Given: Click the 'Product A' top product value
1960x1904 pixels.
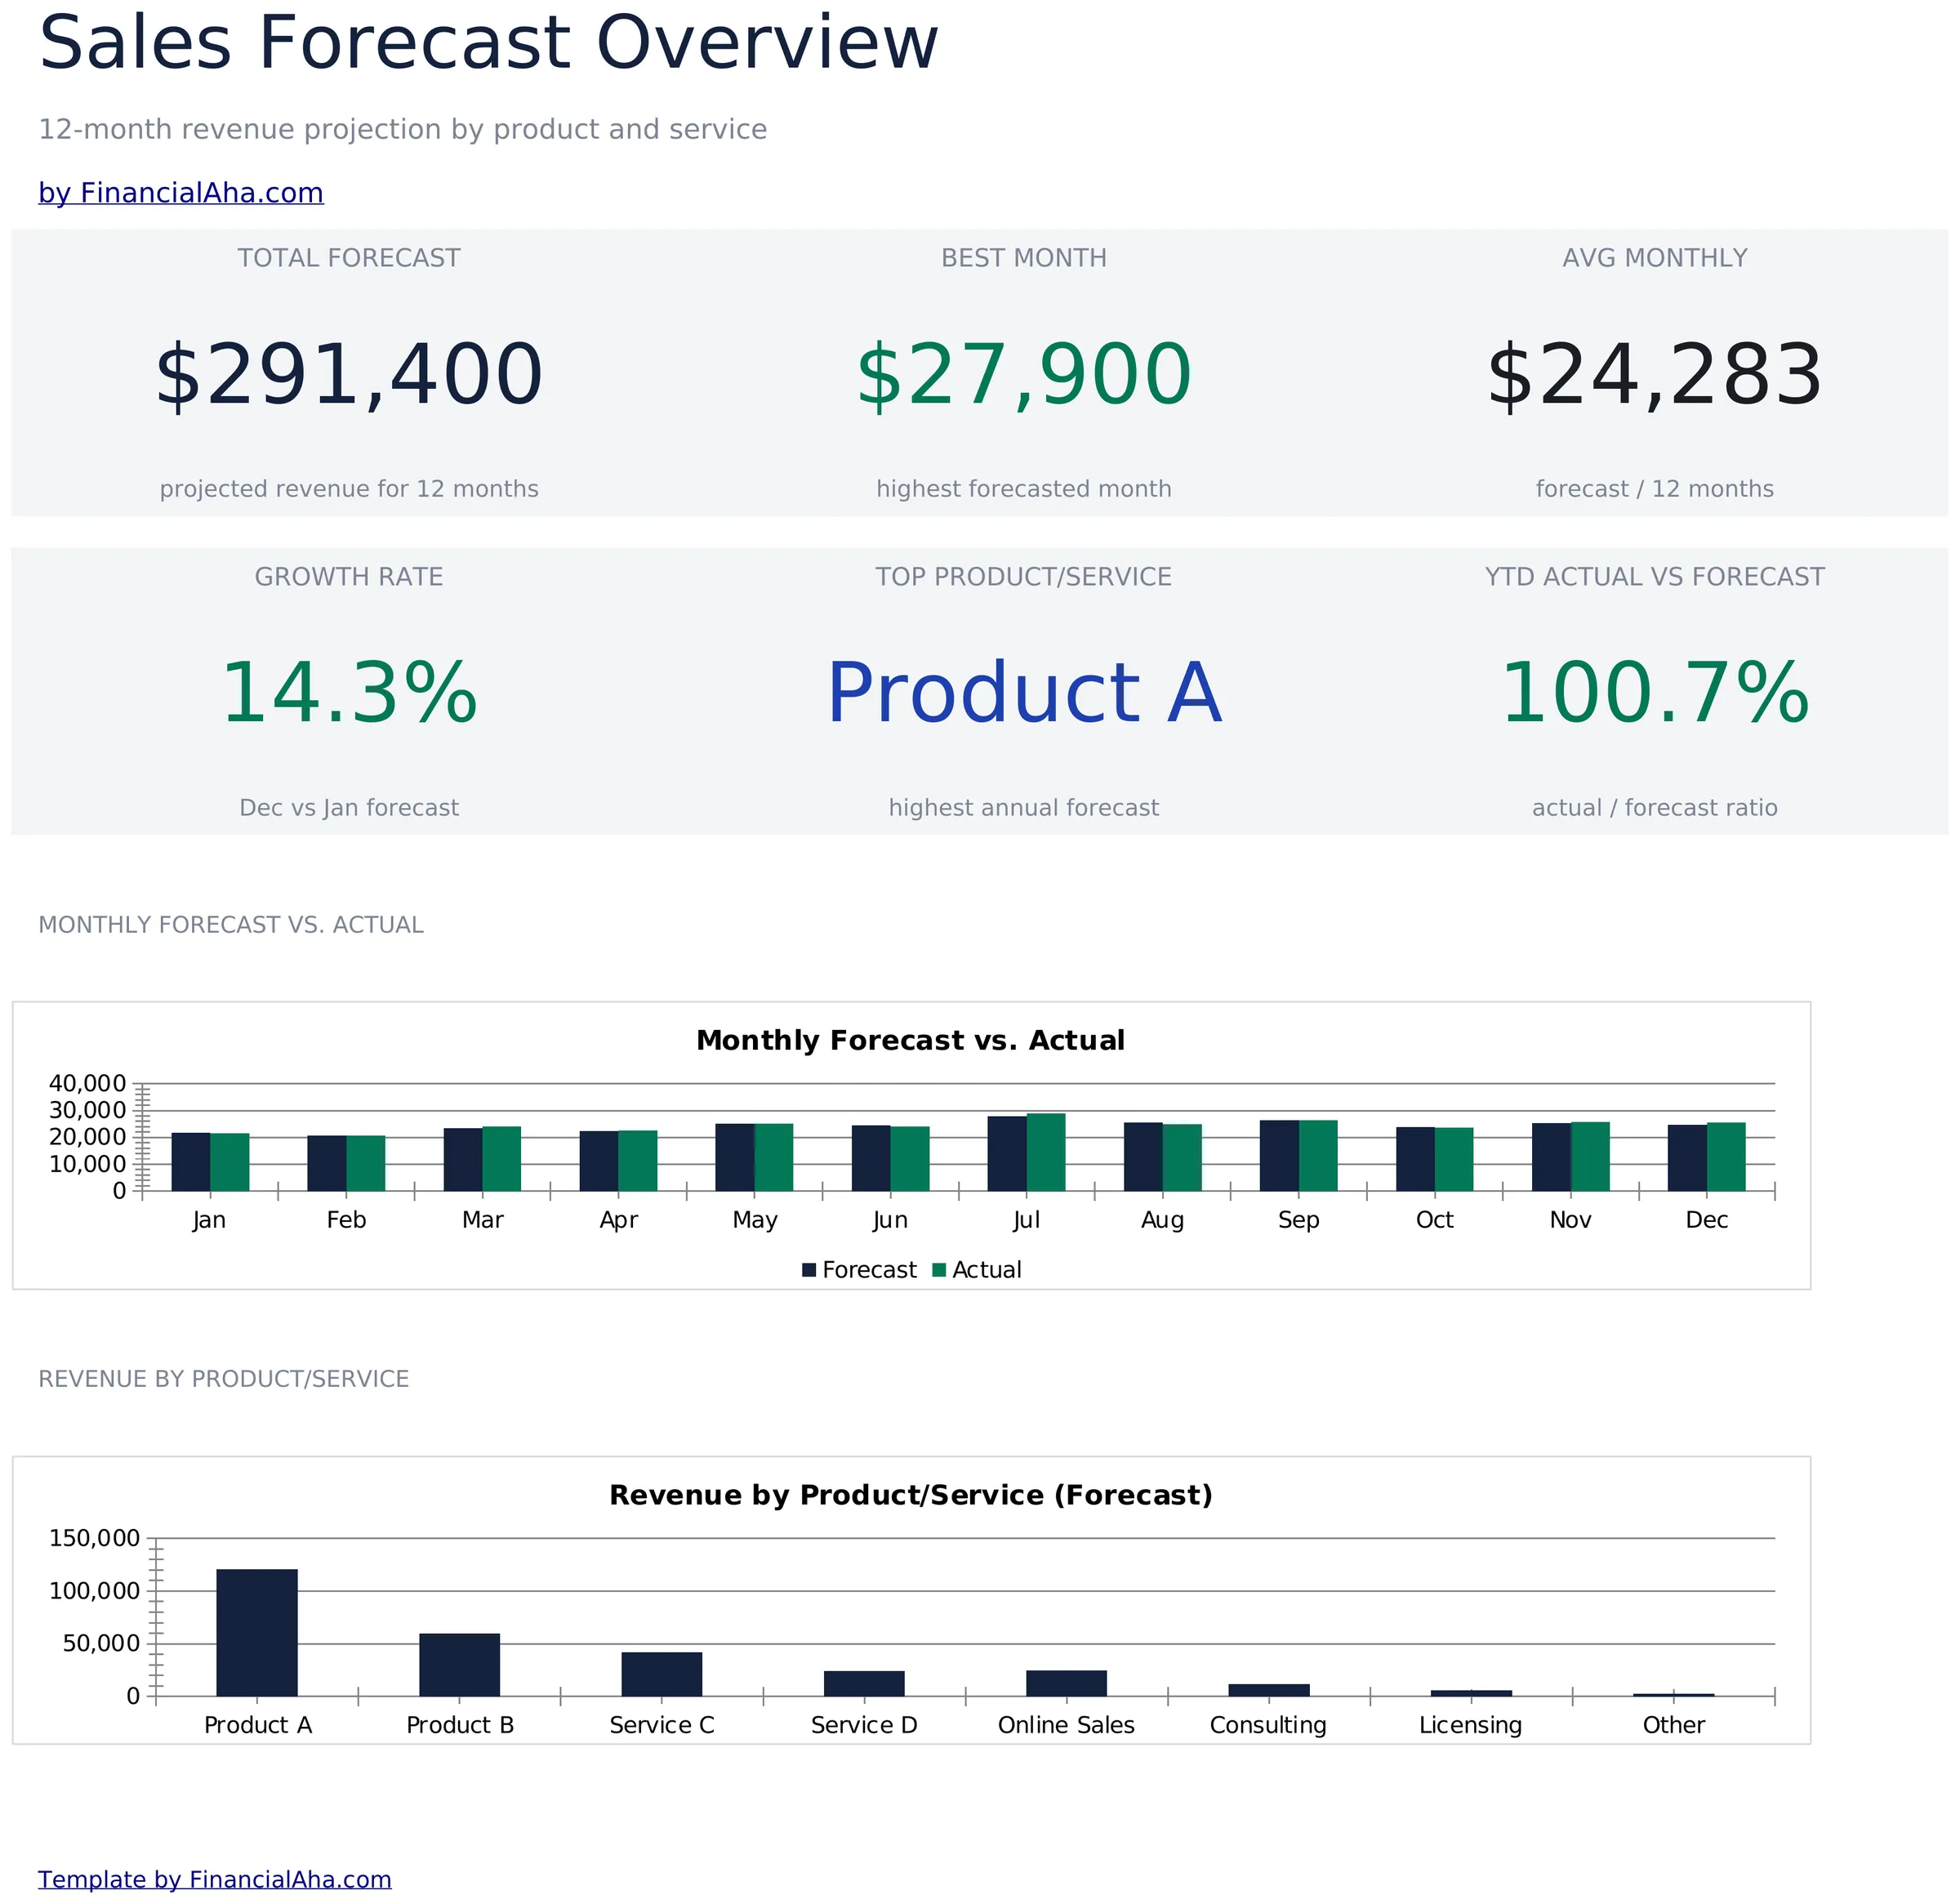Looking at the screenshot, I should [x=1024, y=693].
